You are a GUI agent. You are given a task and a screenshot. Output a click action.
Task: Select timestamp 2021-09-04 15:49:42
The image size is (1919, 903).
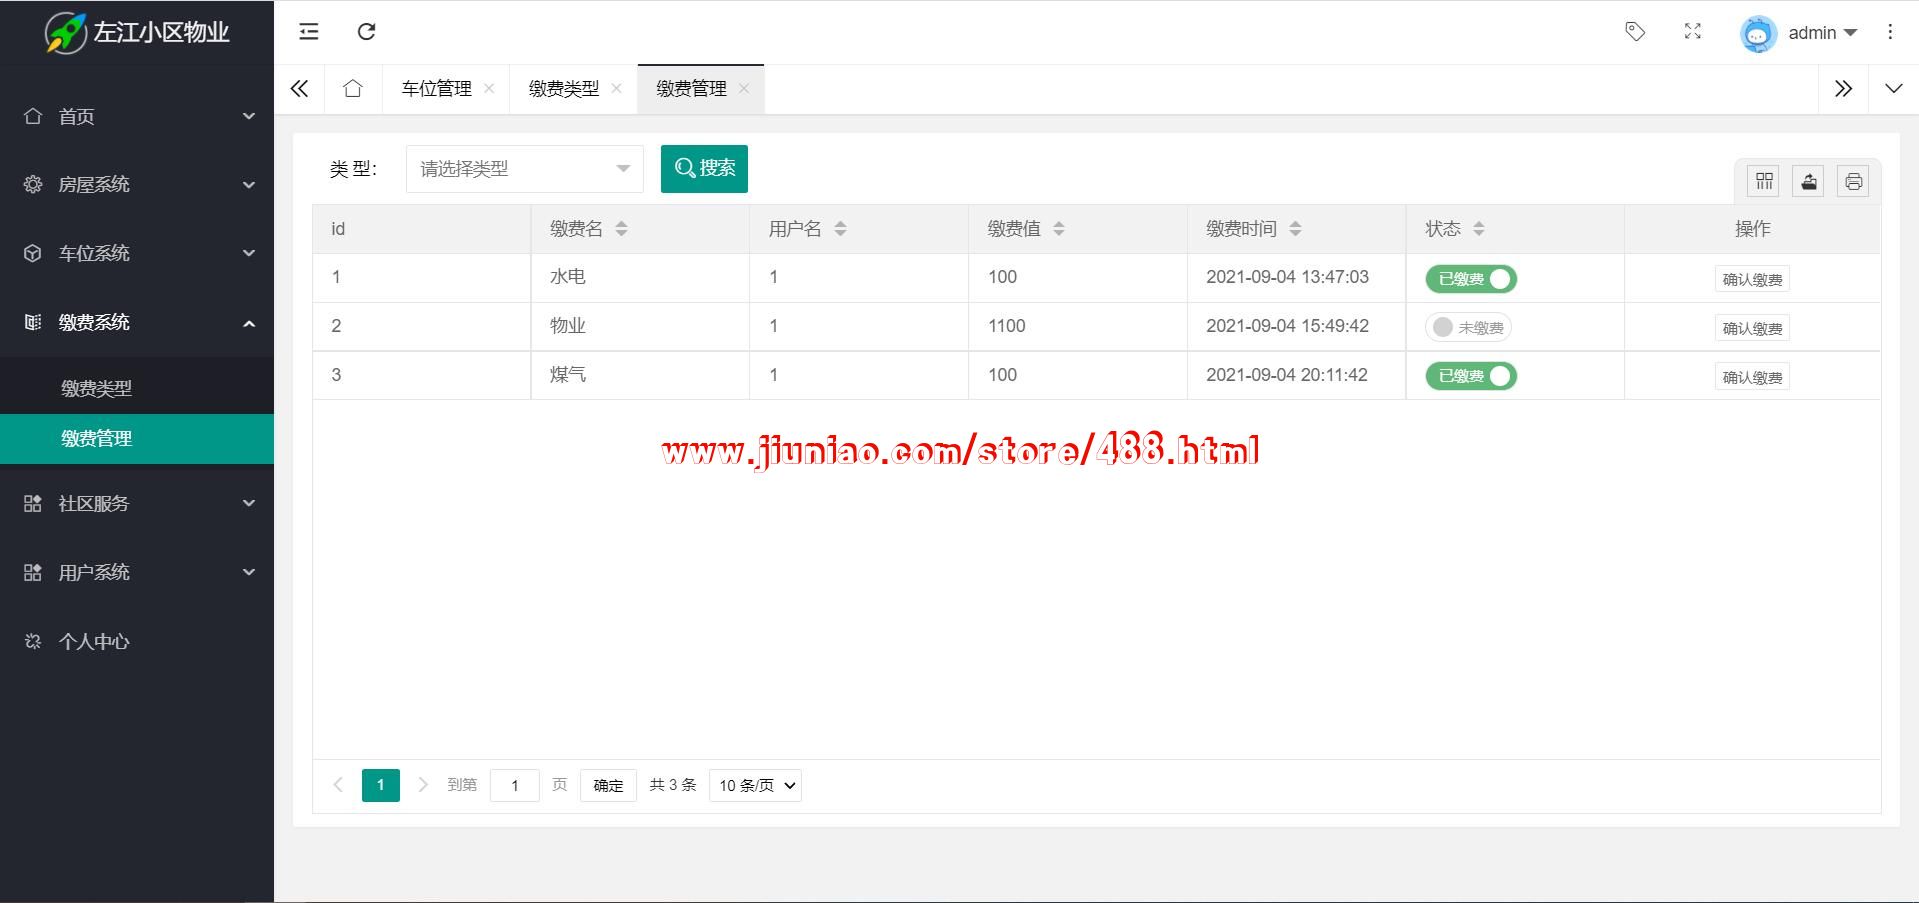1287,326
